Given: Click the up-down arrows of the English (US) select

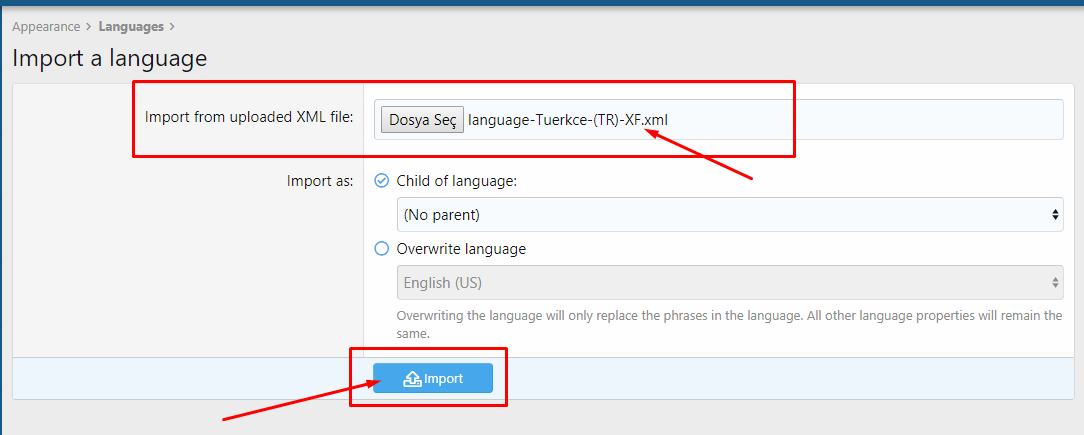Looking at the screenshot, I should point(1056,283).
